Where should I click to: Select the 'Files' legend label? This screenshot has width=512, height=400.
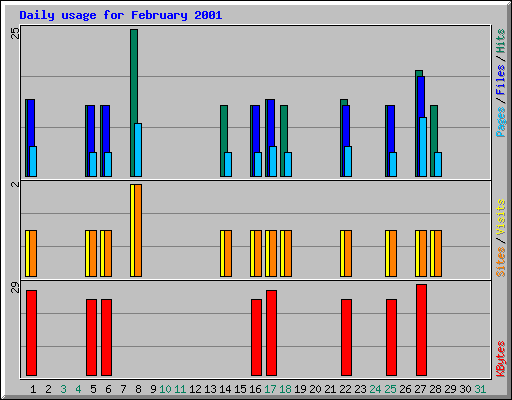[501, 79]
